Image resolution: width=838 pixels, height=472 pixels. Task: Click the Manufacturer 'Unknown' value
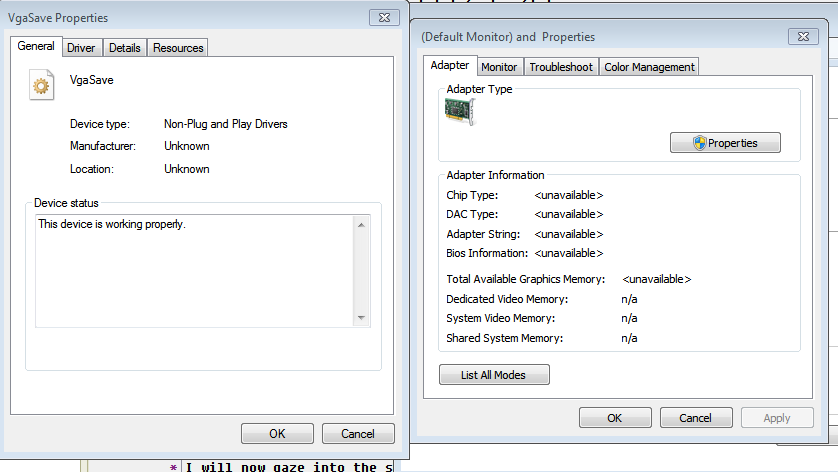point(187,146)
